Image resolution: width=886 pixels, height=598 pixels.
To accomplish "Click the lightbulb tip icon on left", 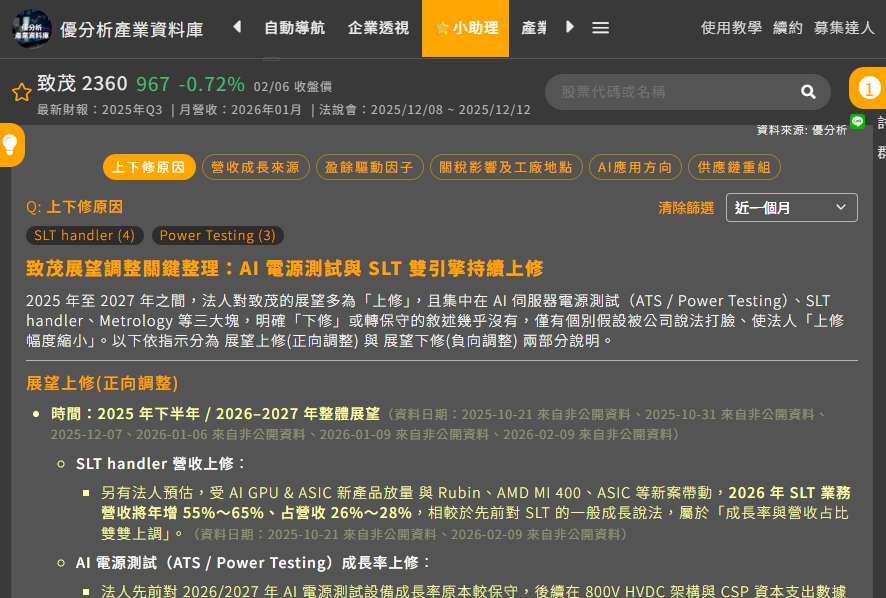I will [x=11, y=145].
